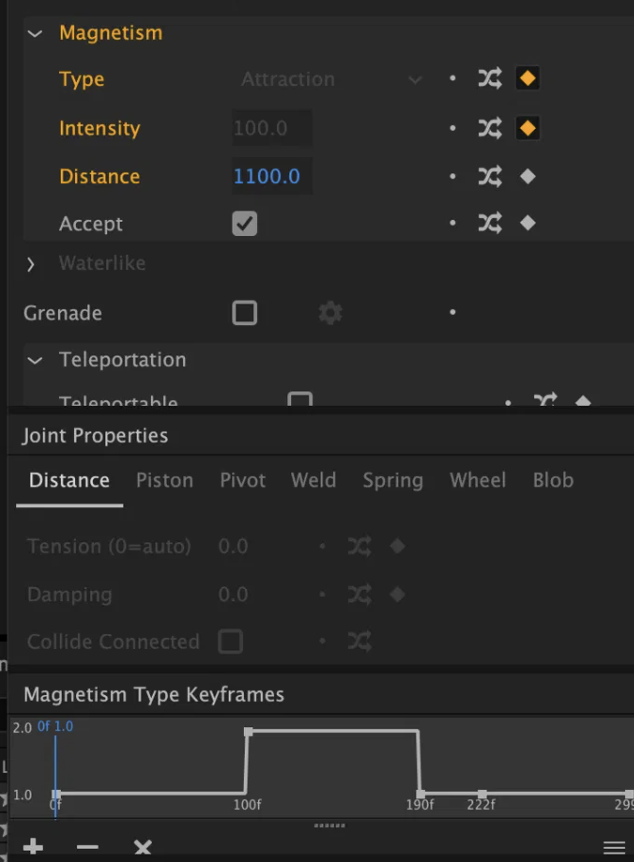Click the randomize shuffle icon for Type
634x862 pixels.
489,79
